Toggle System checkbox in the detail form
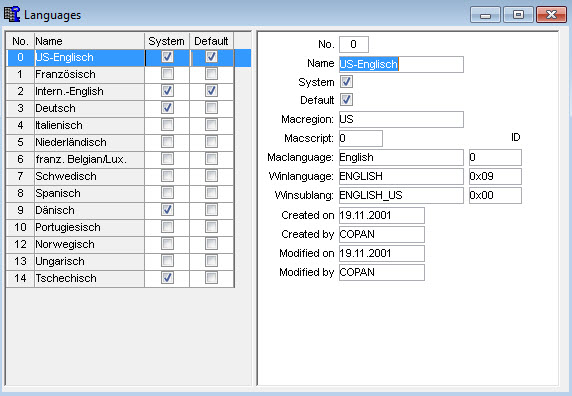Screen dimensions: 572x396 click(347, 82)
